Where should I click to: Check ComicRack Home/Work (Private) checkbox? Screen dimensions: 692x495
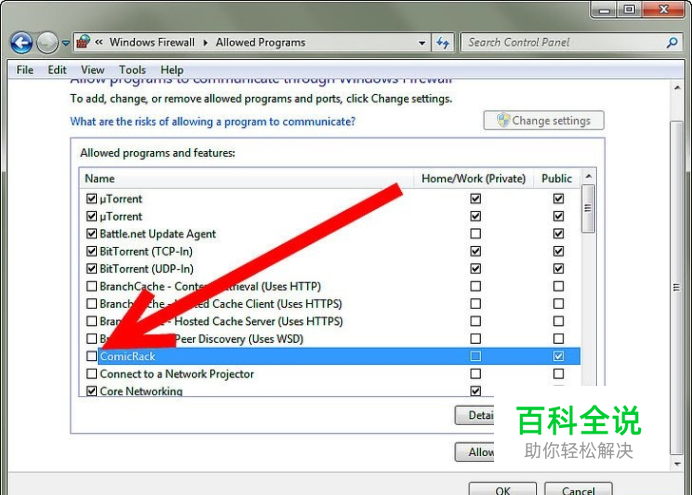pyautogui.click(x=475, y=356)
